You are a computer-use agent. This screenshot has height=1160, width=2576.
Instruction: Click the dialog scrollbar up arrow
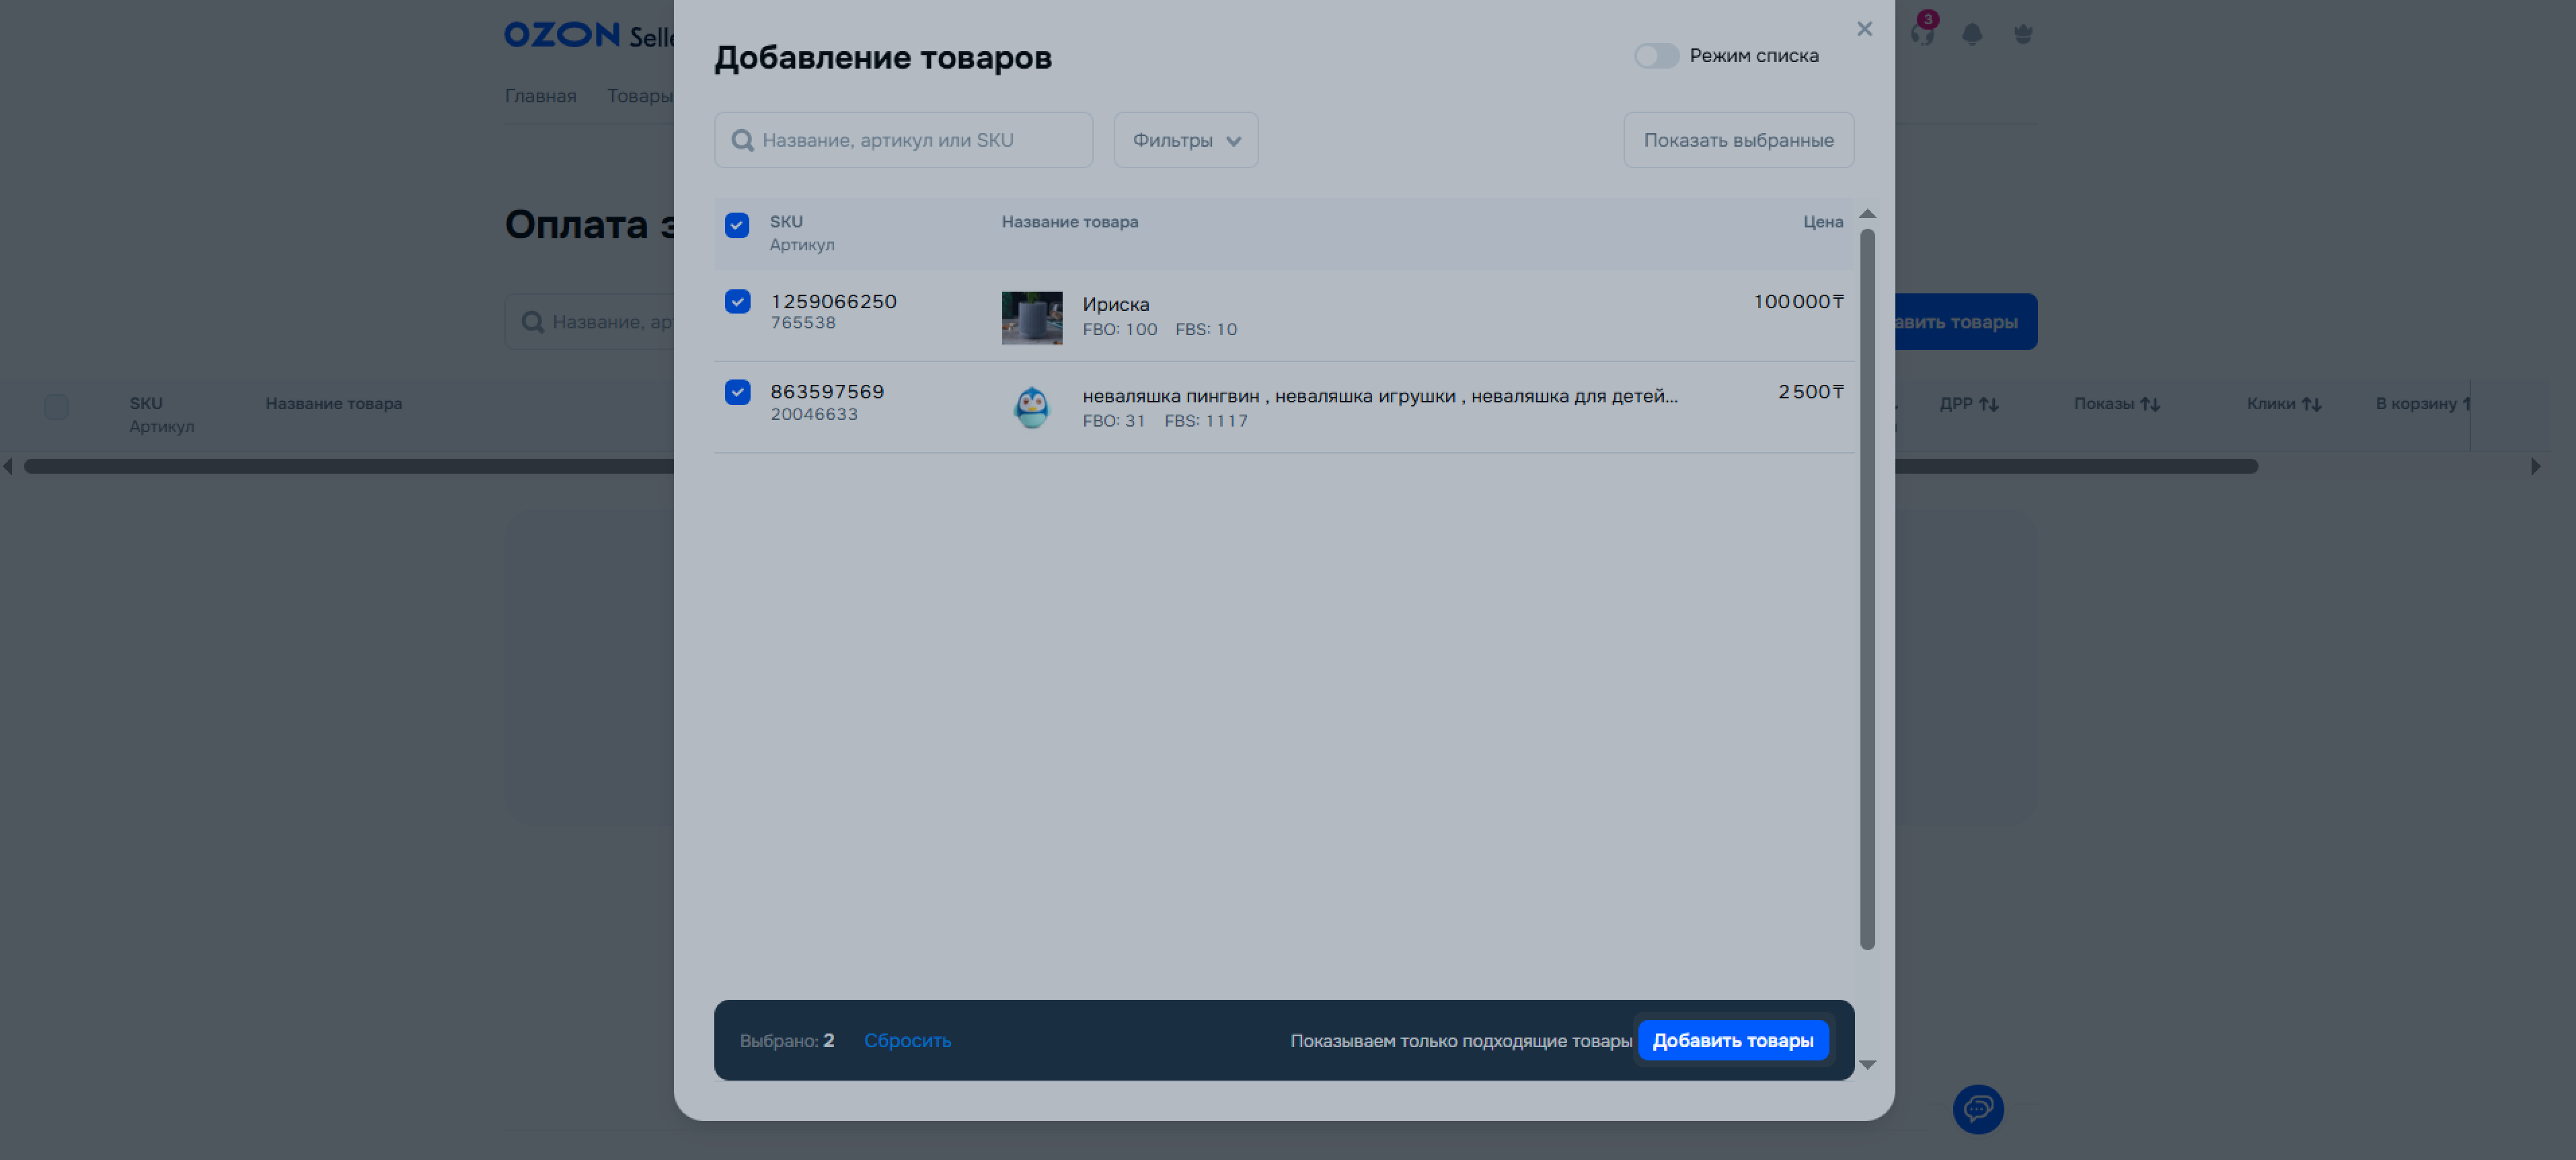1867,214
